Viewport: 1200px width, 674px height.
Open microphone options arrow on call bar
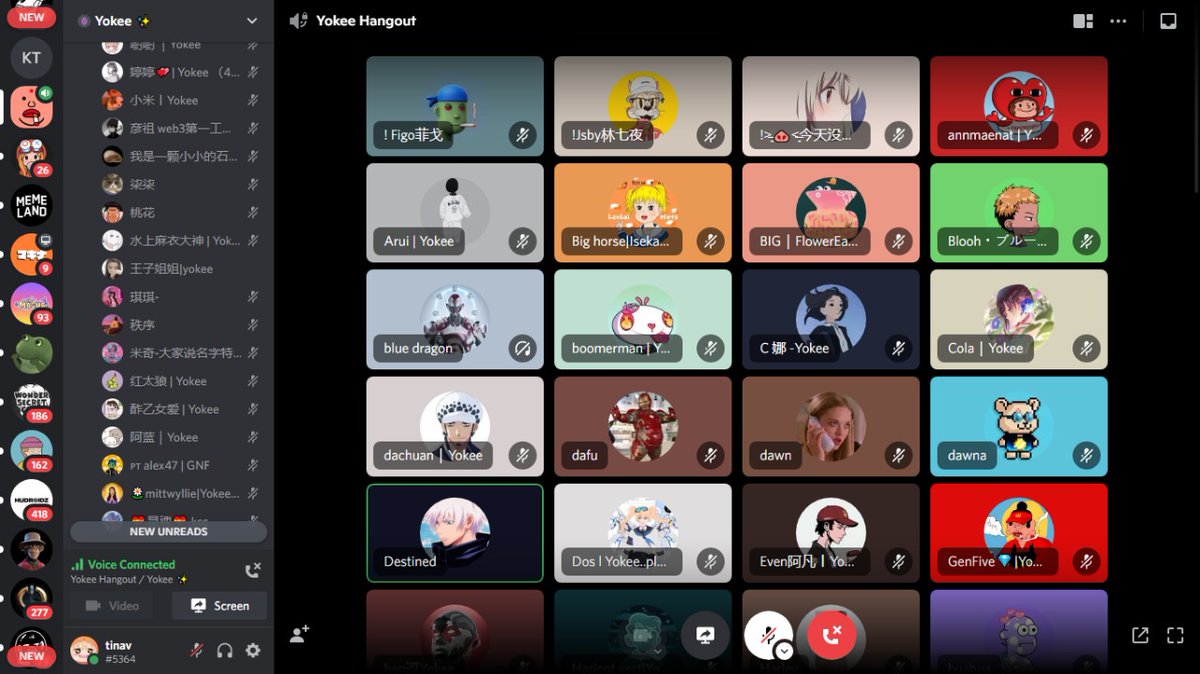pos(784,650)
